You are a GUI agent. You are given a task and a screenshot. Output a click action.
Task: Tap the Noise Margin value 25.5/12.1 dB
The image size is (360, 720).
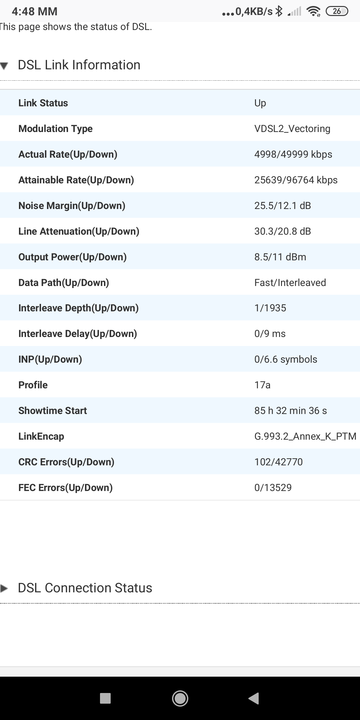point(282,206)
